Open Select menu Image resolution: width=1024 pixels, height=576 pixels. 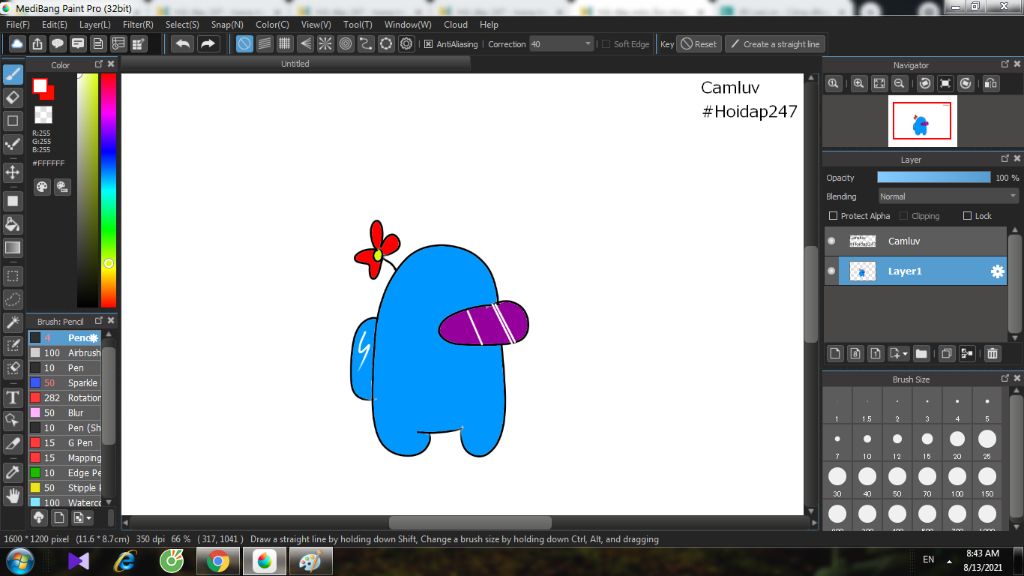(182, 24)
